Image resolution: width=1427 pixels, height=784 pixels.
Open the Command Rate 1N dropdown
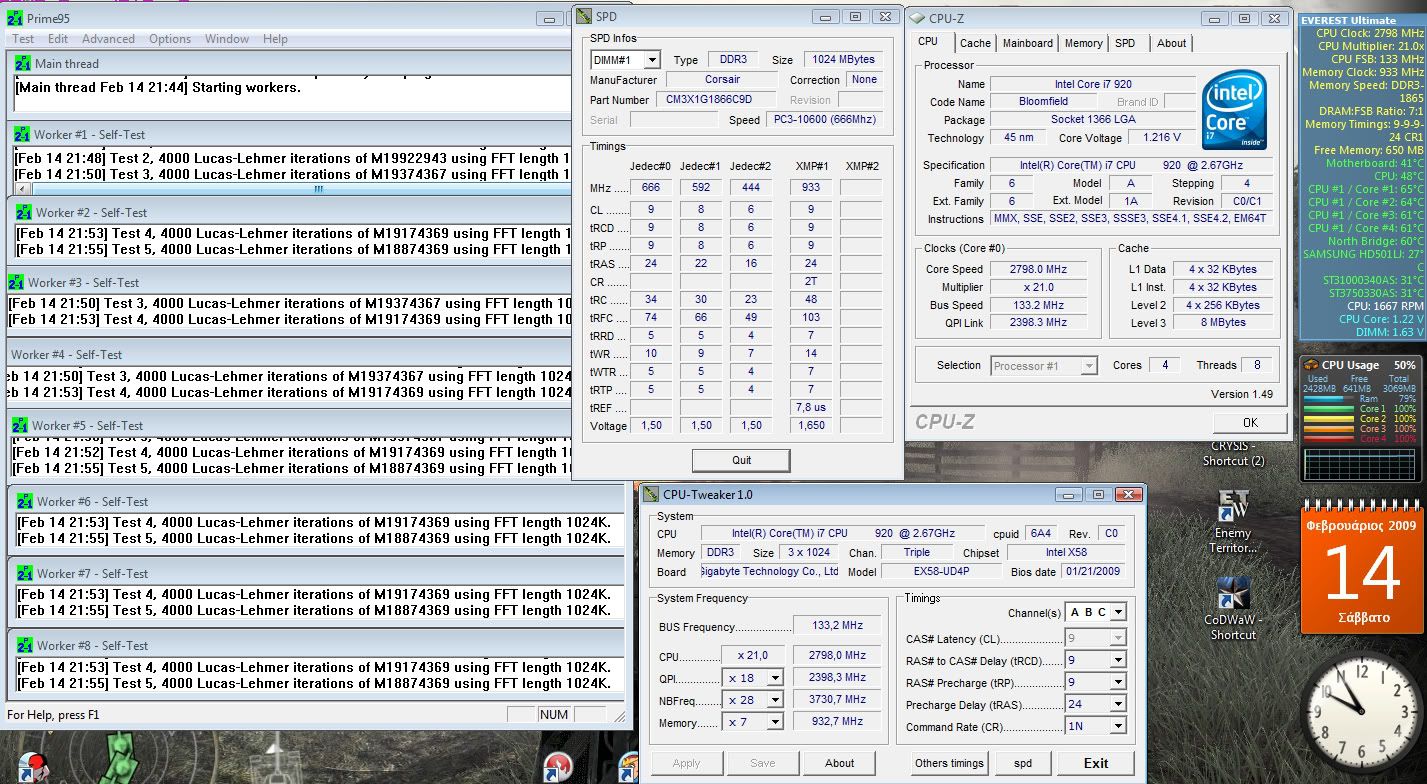tap(1117, 727)
